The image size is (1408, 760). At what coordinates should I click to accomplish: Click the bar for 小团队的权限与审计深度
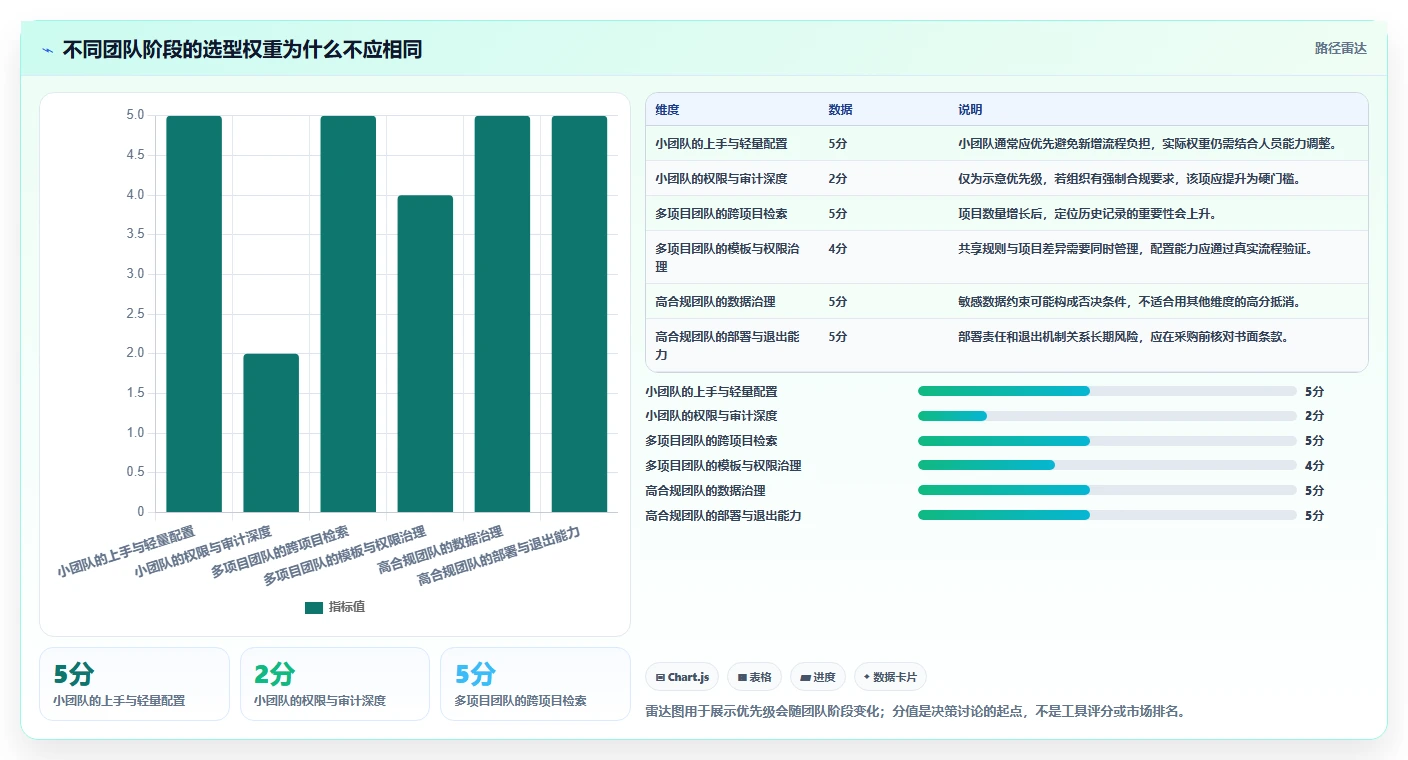pos(271,433)
